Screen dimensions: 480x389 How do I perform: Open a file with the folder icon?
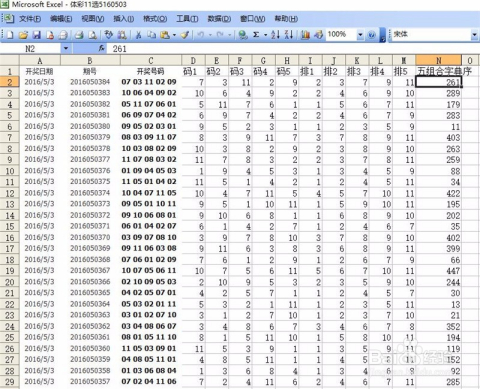(23, 34)
